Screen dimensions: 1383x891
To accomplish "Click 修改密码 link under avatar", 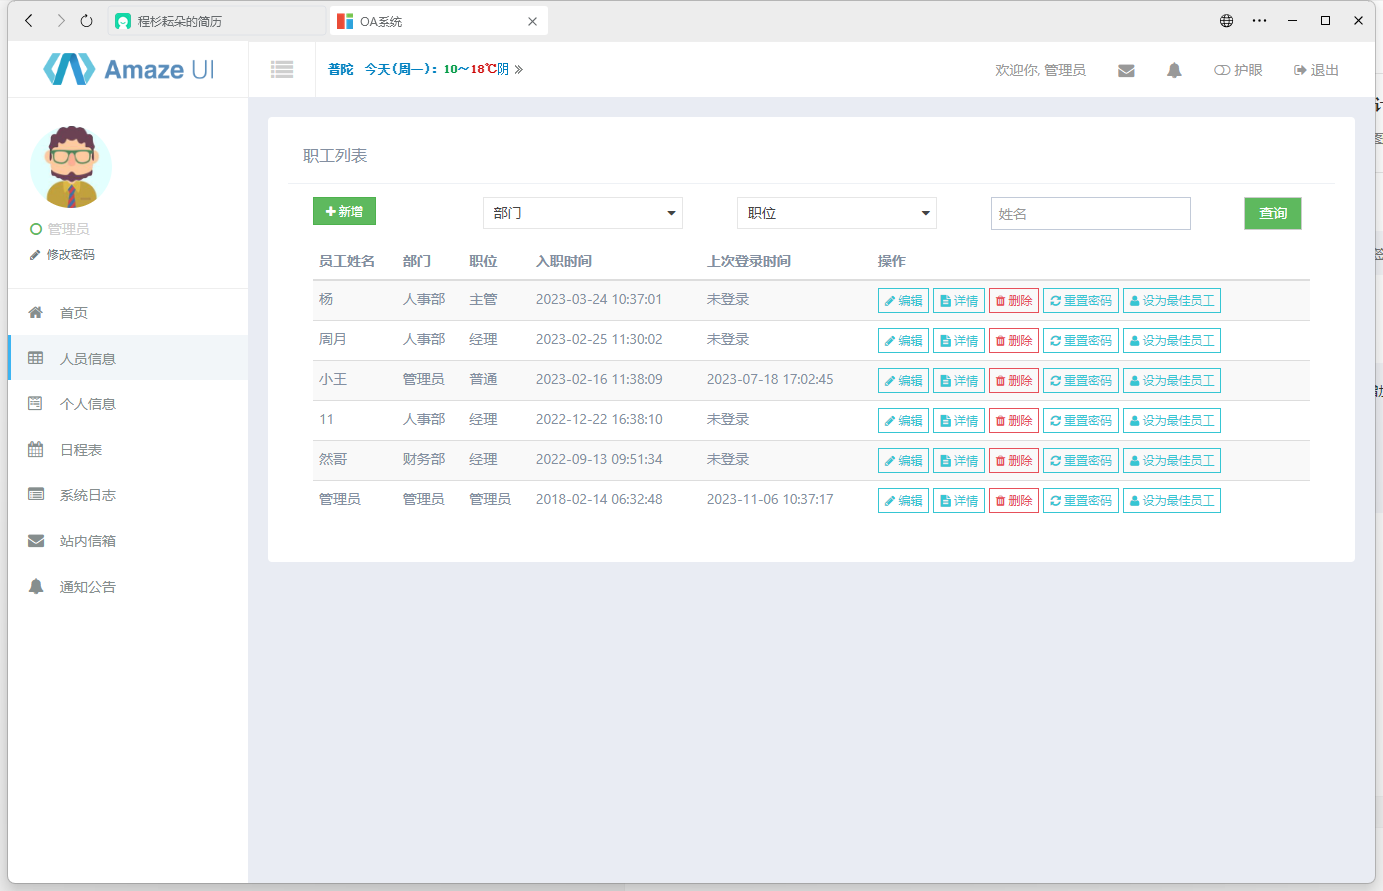I will [x=62, y=255].
